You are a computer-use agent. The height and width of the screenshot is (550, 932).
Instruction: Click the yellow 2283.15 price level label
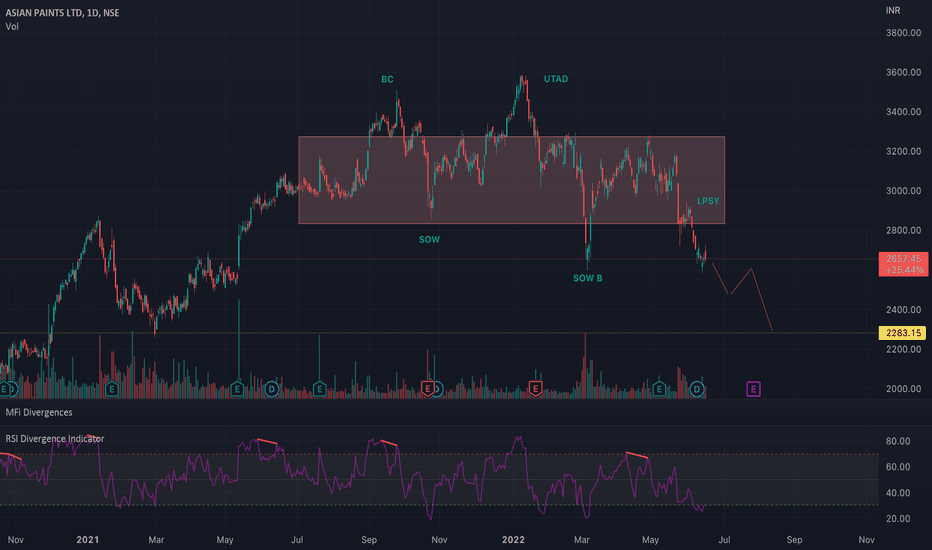tap(902, 333)
